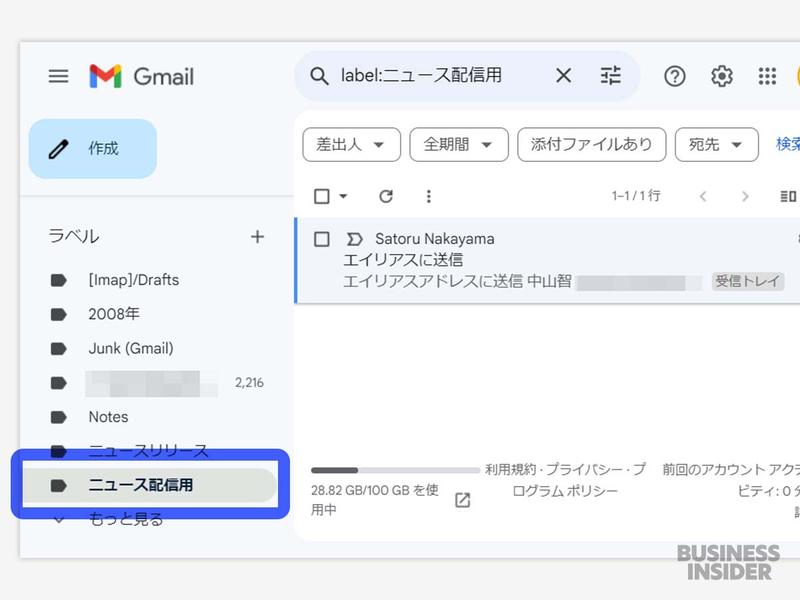Go to the previous page arrow
Screen dimensions: 800x600
tap(703, 196)
